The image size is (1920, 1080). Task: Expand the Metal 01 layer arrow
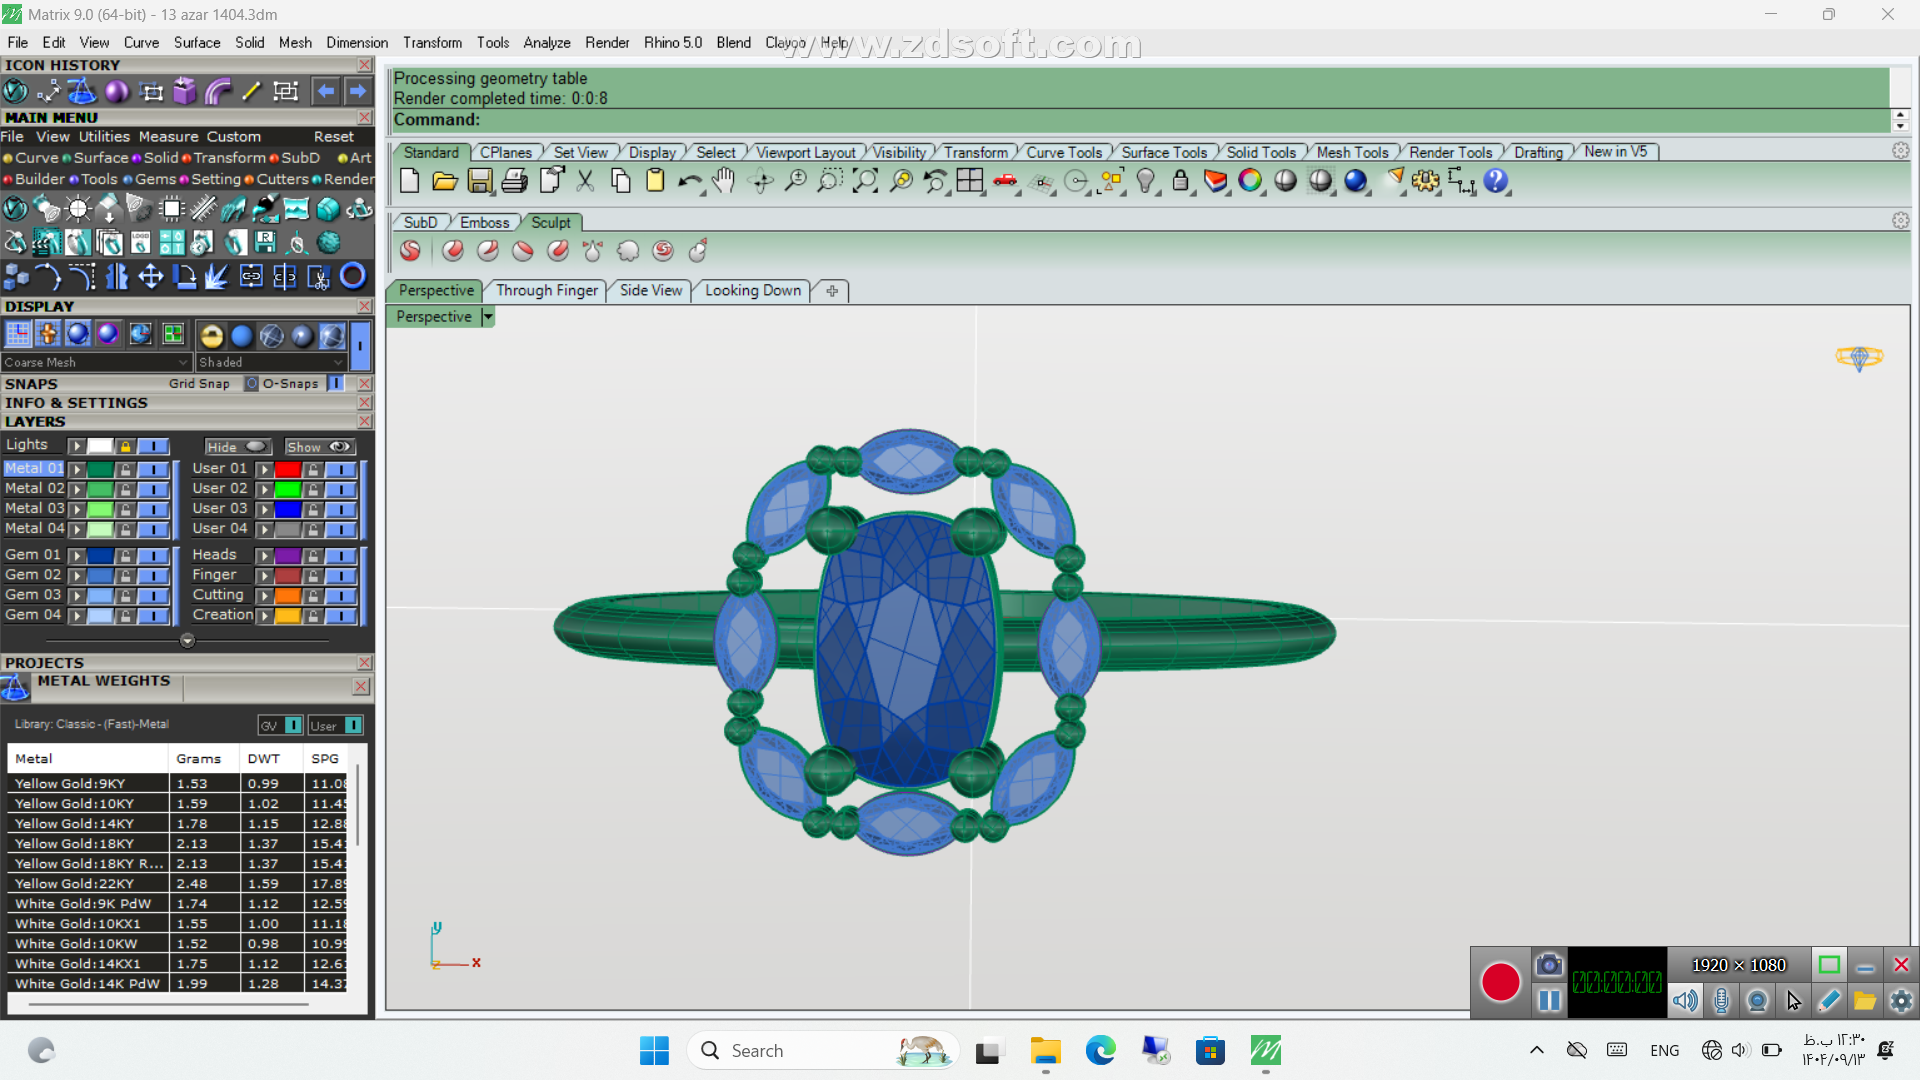point(76,469)
